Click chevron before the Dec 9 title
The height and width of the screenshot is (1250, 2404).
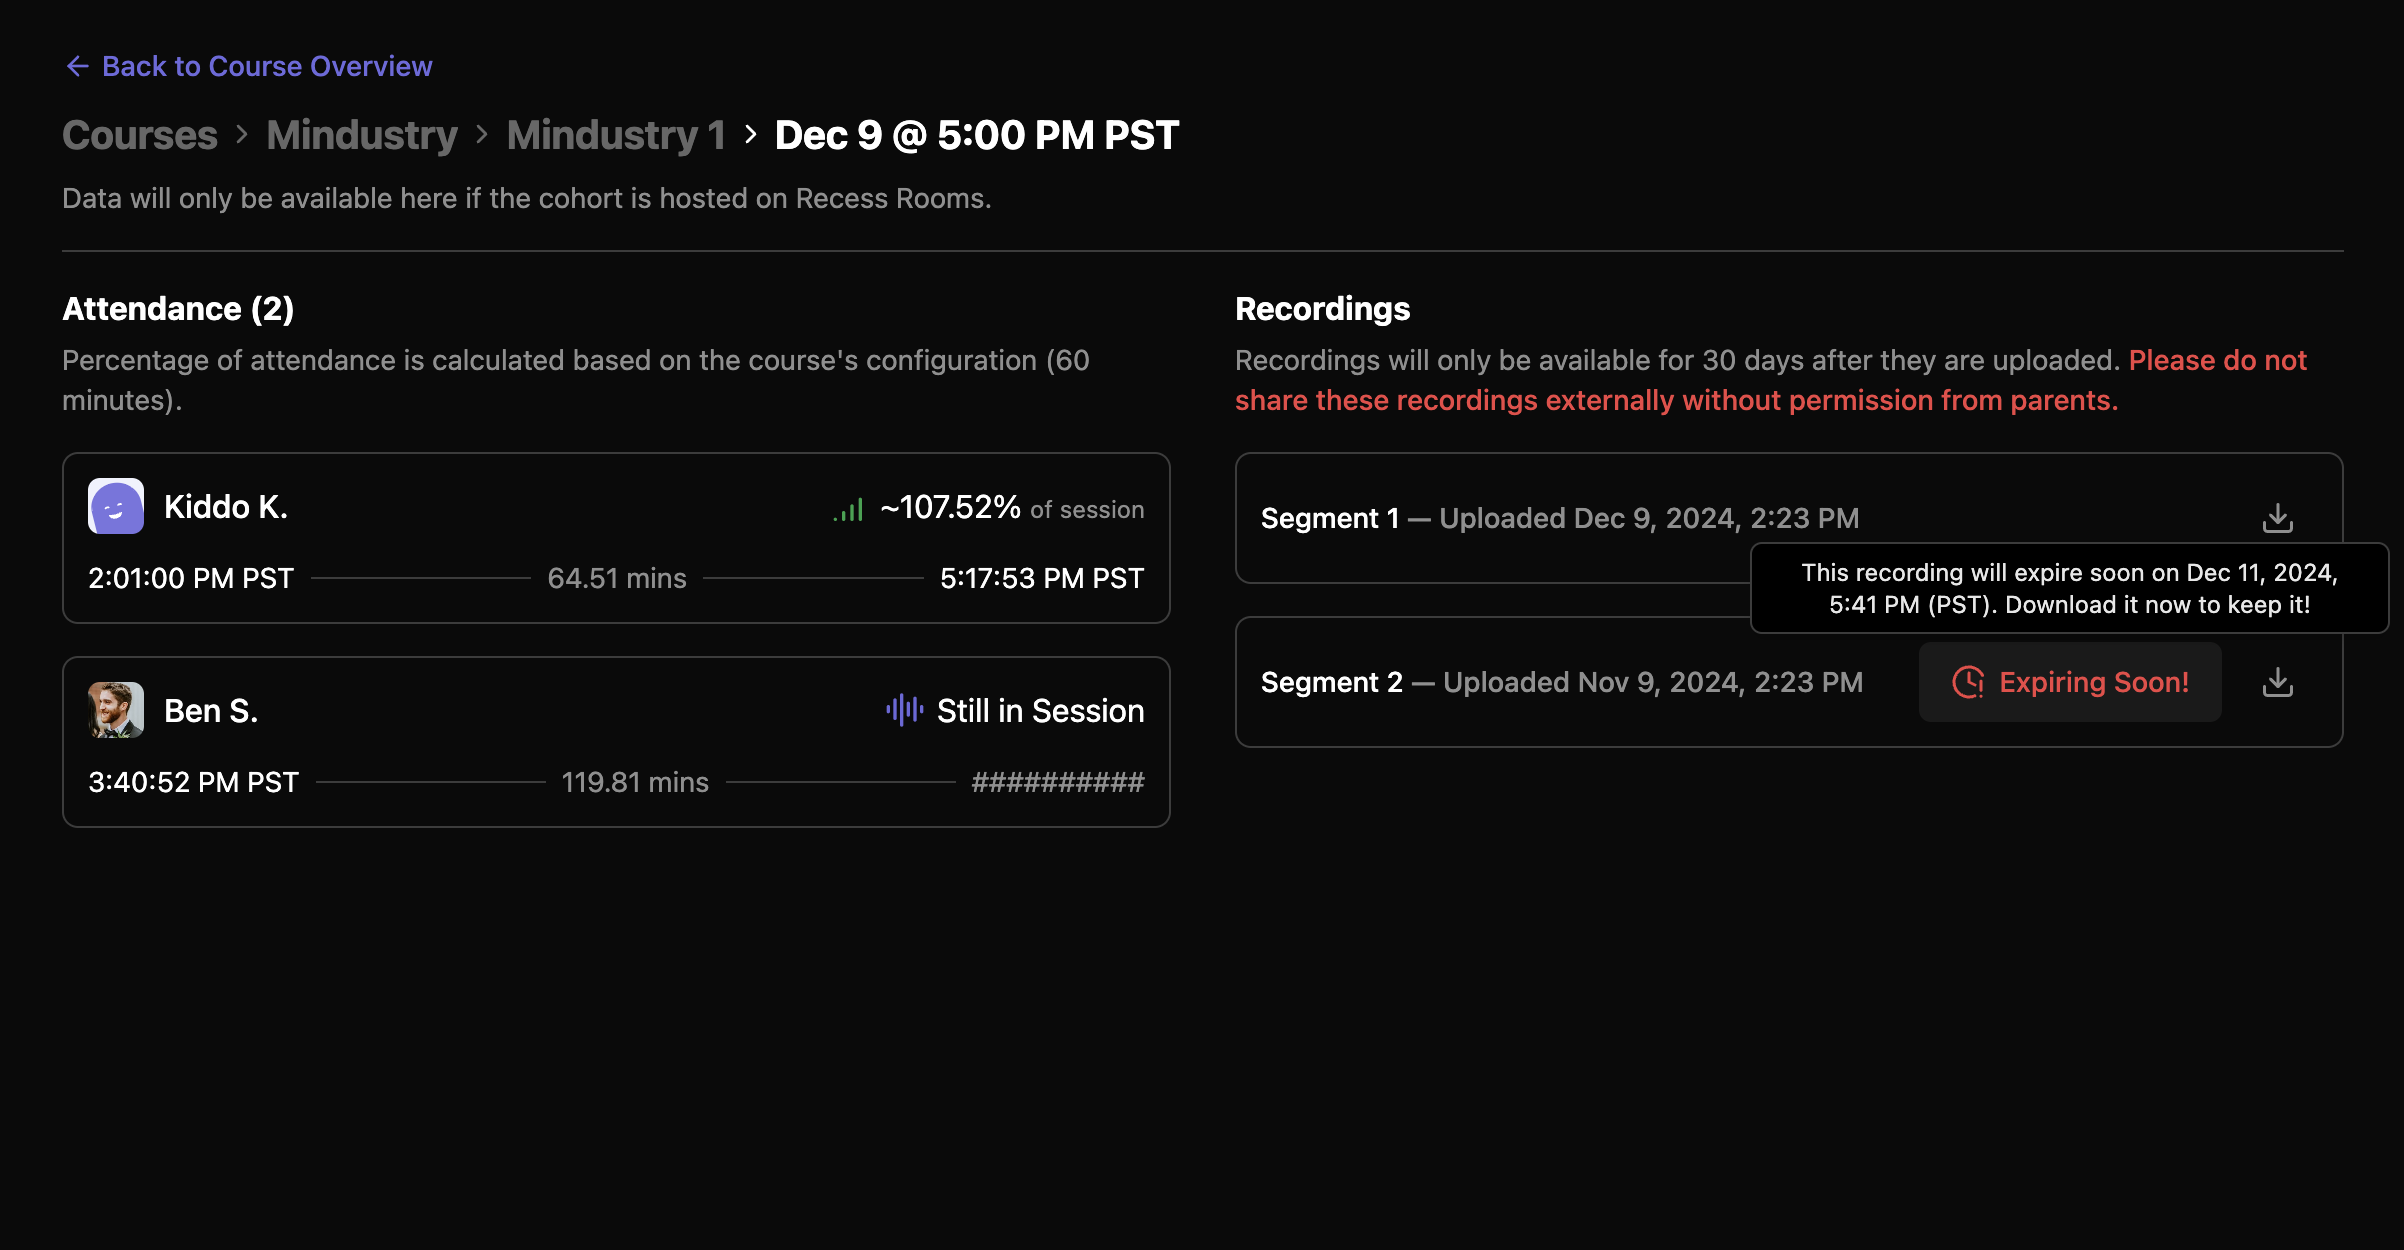click(x=751, y=135)
